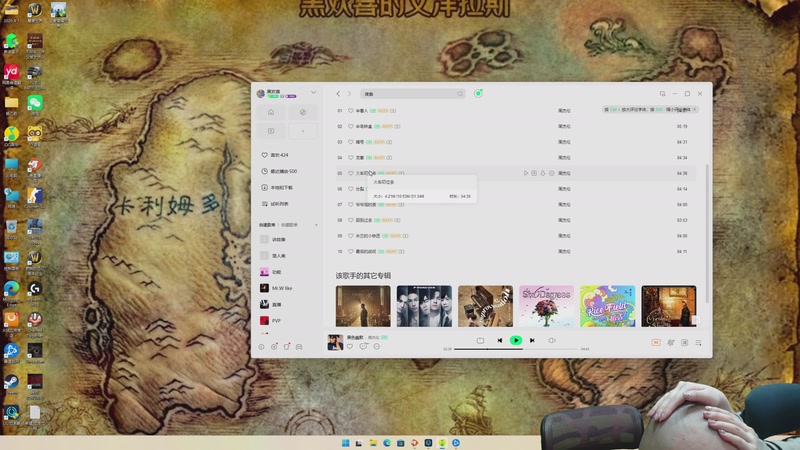Click the now-playing album art

[x=335, y=342]
